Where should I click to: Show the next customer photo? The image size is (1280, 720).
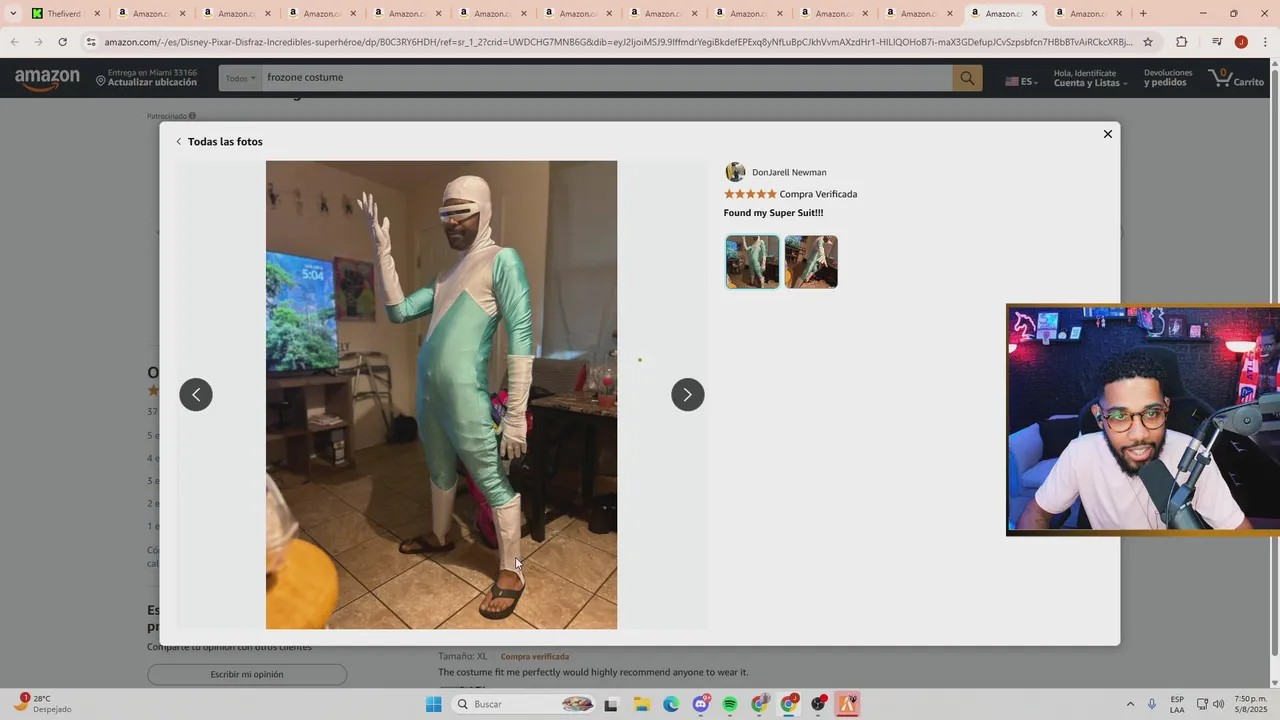(x=687, y=394)
